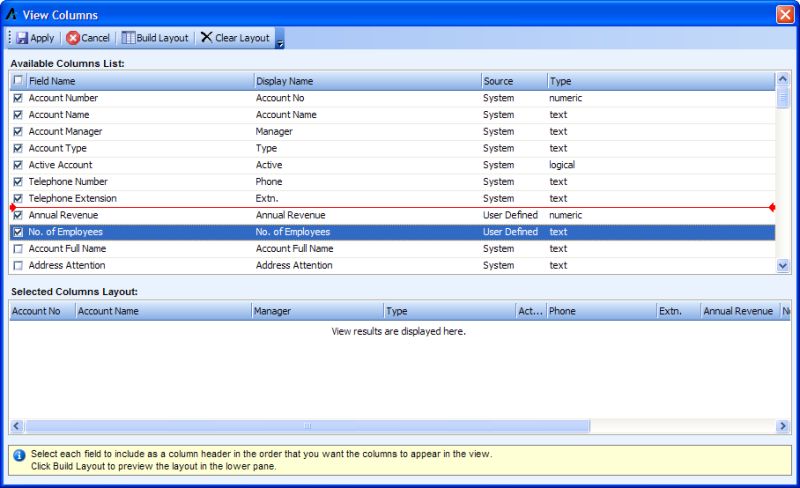Screen dimensions: 800x488
Task: Click 'Account No' display name cell
Action: (x=280, y=98)
